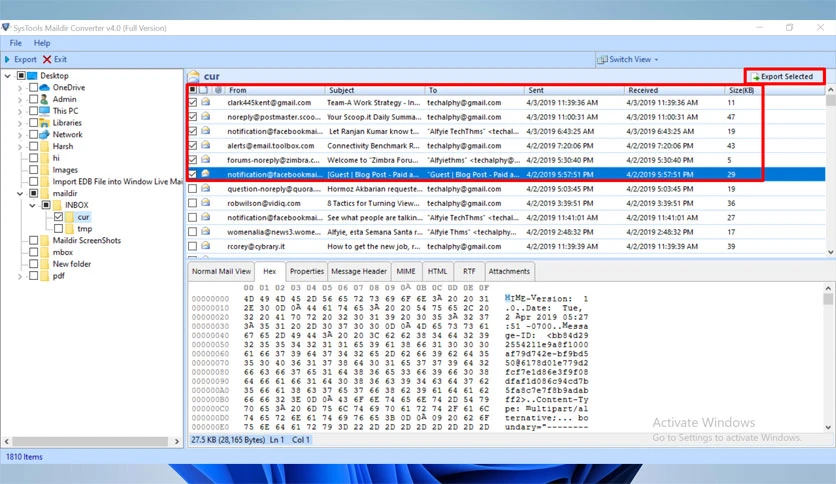The width and height of the screenshot is (836, 484).
Task: Click the This PC monitor icon
Action: tap(45, 110)
